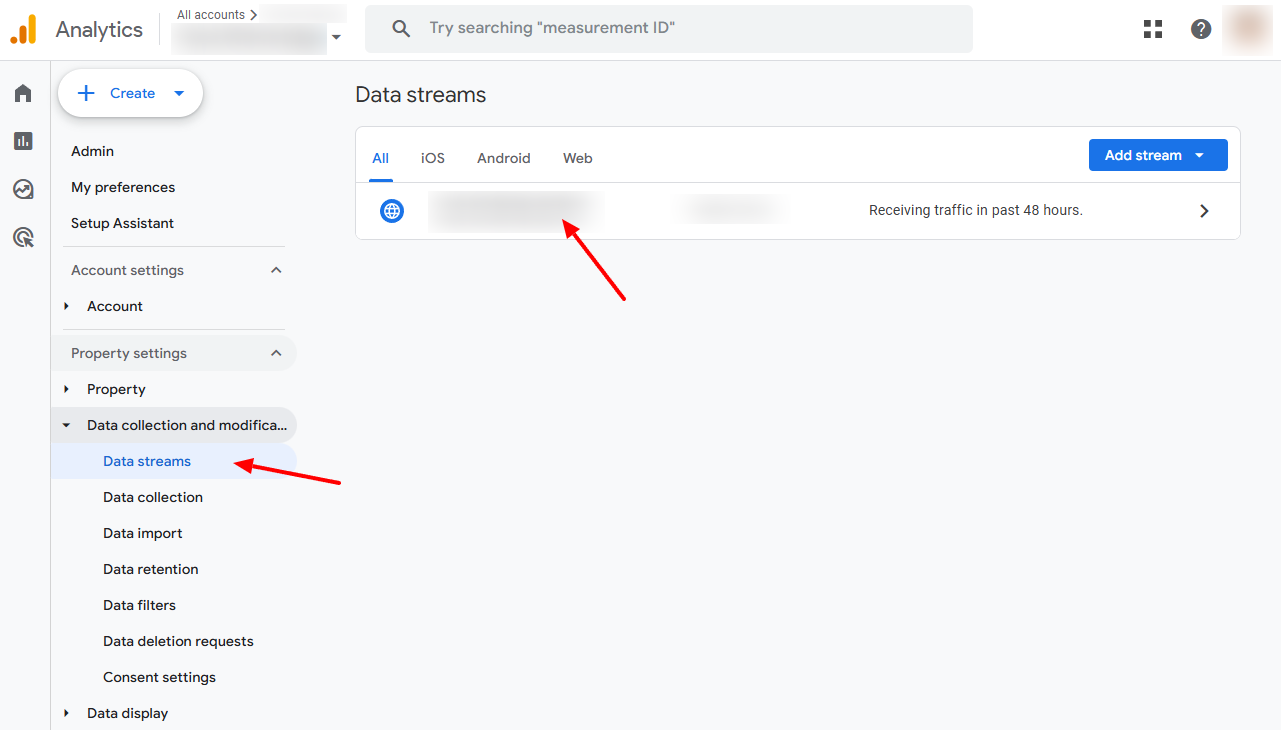This screenshot has width=1281, height=730.
Task: Open the Create button dropdown
Action: coord(179,93)
